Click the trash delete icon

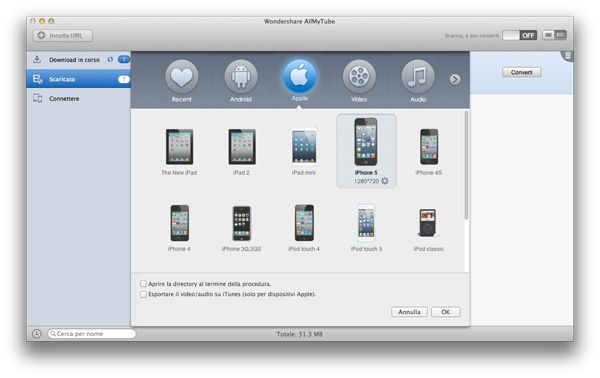pos(568,55)
